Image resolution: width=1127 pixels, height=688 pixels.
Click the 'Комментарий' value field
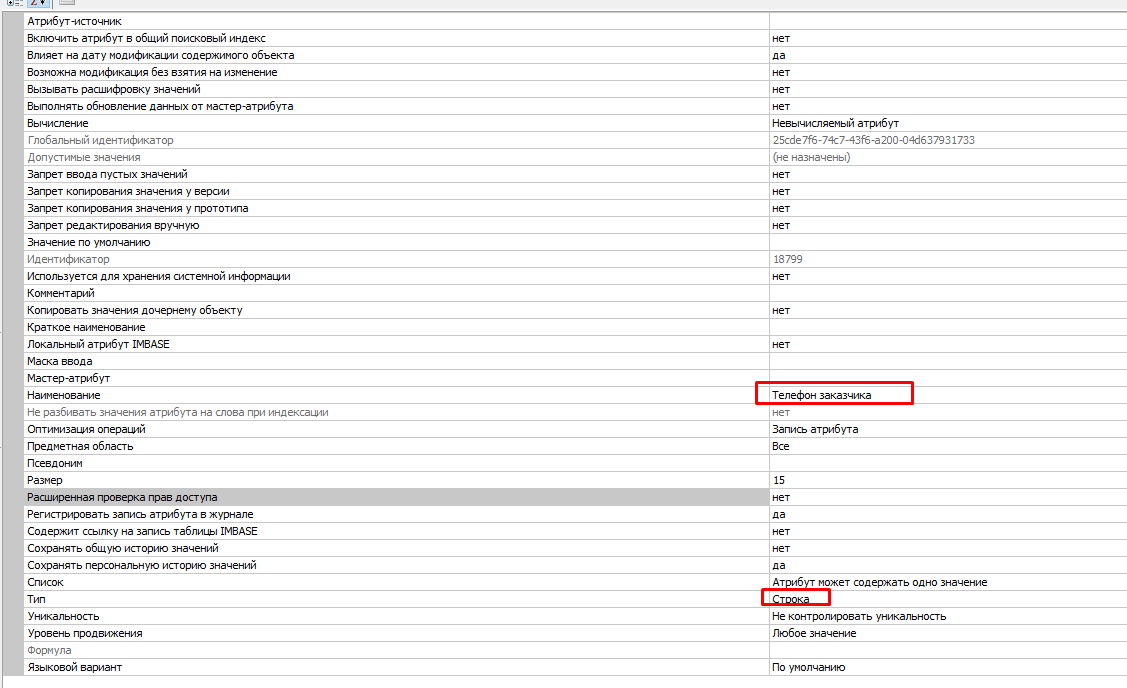pyautogui.click(x=948, y=293)
